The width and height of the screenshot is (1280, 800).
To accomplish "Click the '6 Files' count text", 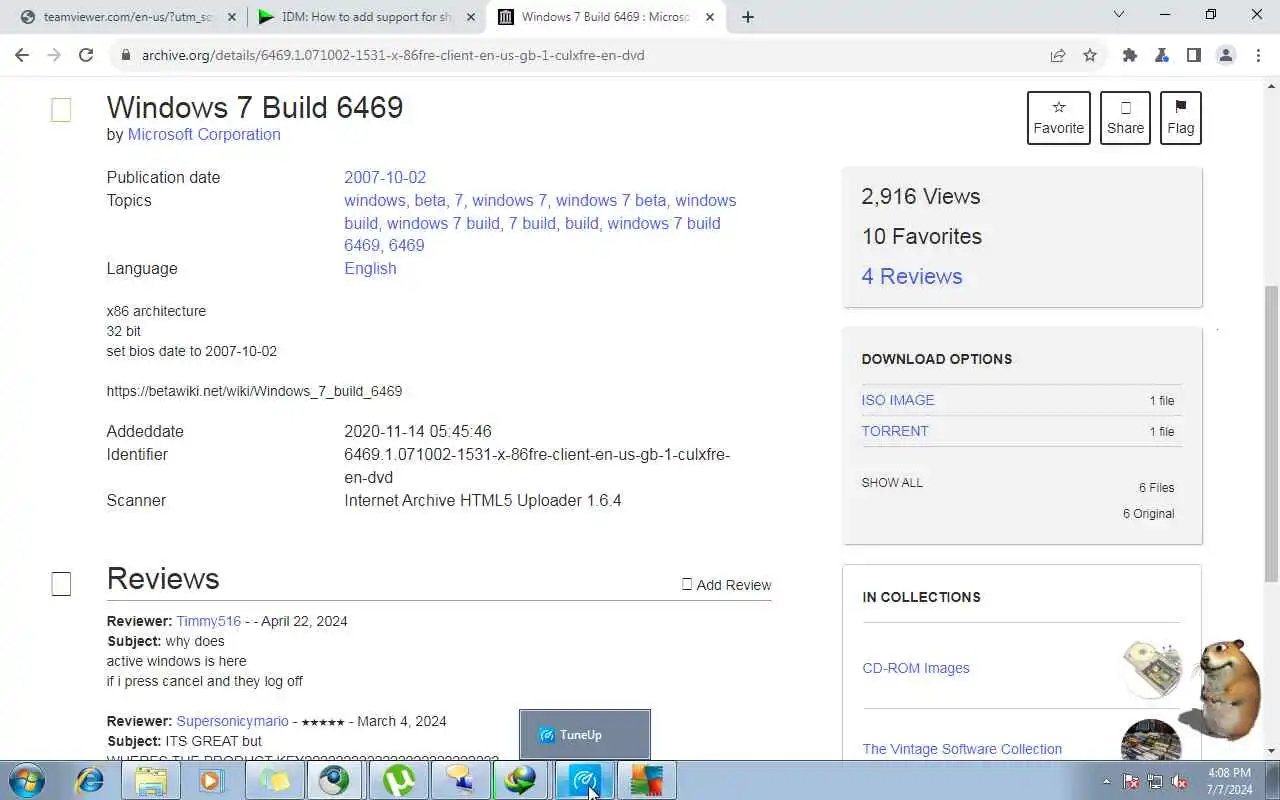I will point(1156,487).
